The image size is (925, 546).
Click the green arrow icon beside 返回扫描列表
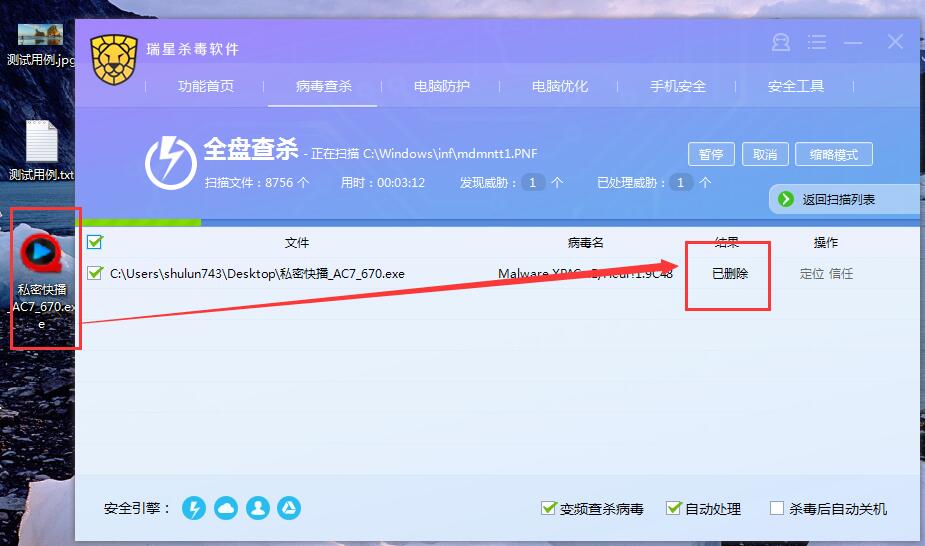coord(786,199)
